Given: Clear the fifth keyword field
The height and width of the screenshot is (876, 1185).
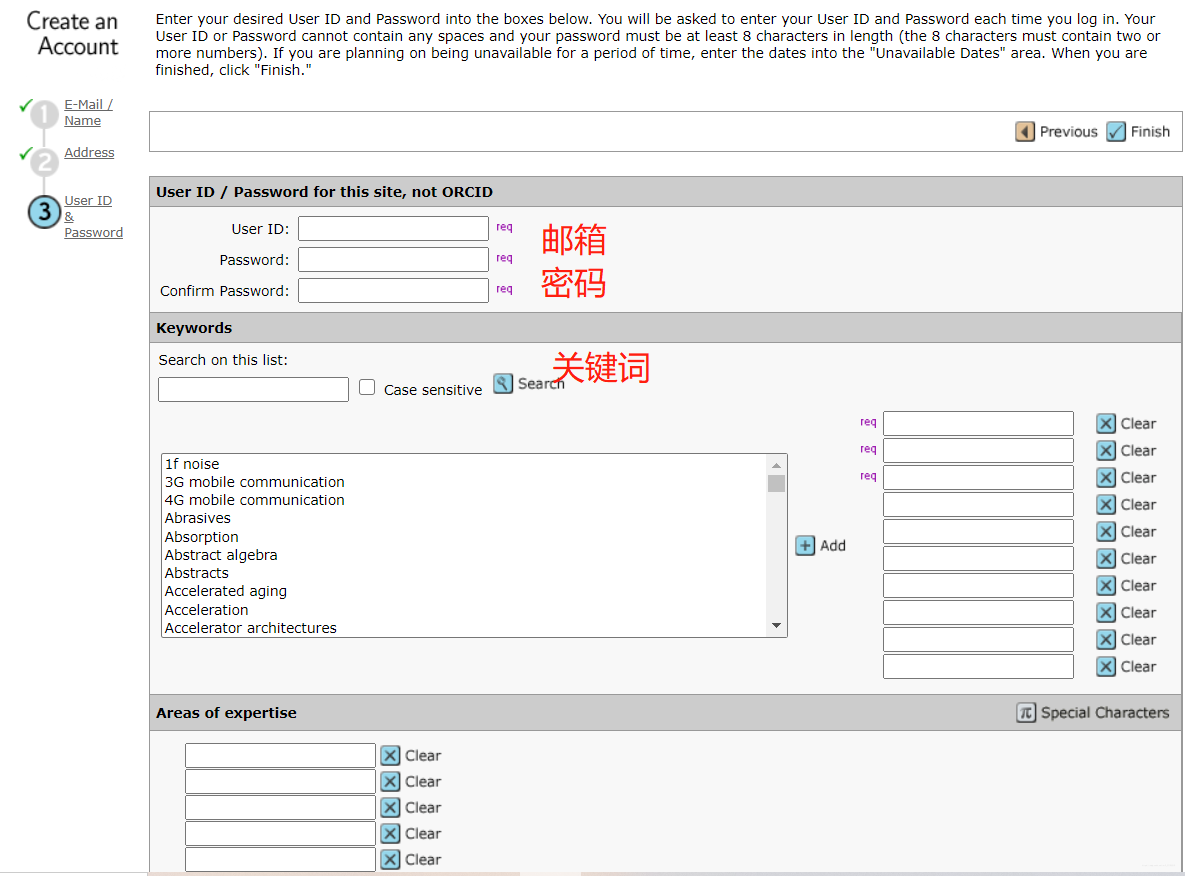Looking at the screenshot, I should point(1106,532).
